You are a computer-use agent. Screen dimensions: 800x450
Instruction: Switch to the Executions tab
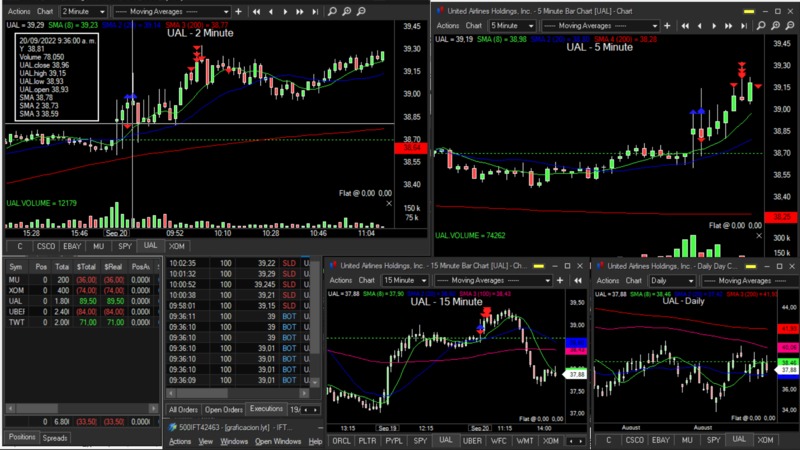click(266, 409)
